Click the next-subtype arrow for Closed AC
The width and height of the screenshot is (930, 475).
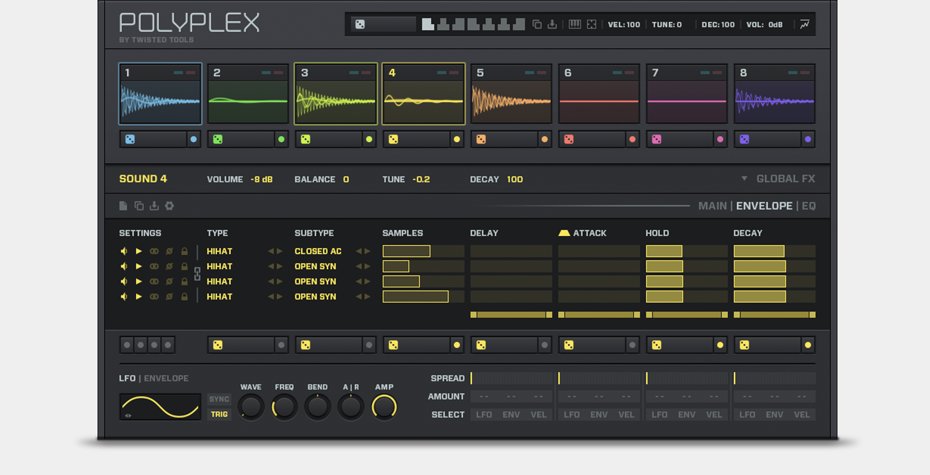point(368,252)
